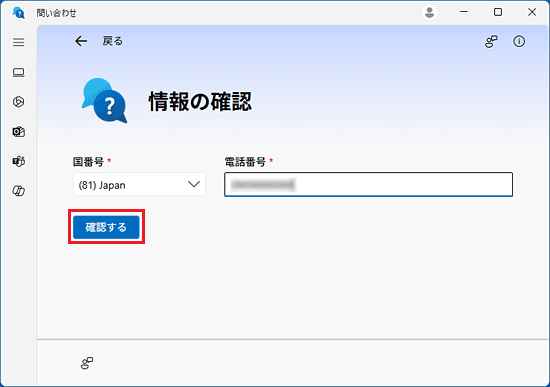The width and height of the screenshot is (550, 387).
Task: Open the user account avatar
Action: (x=429, y=13)
